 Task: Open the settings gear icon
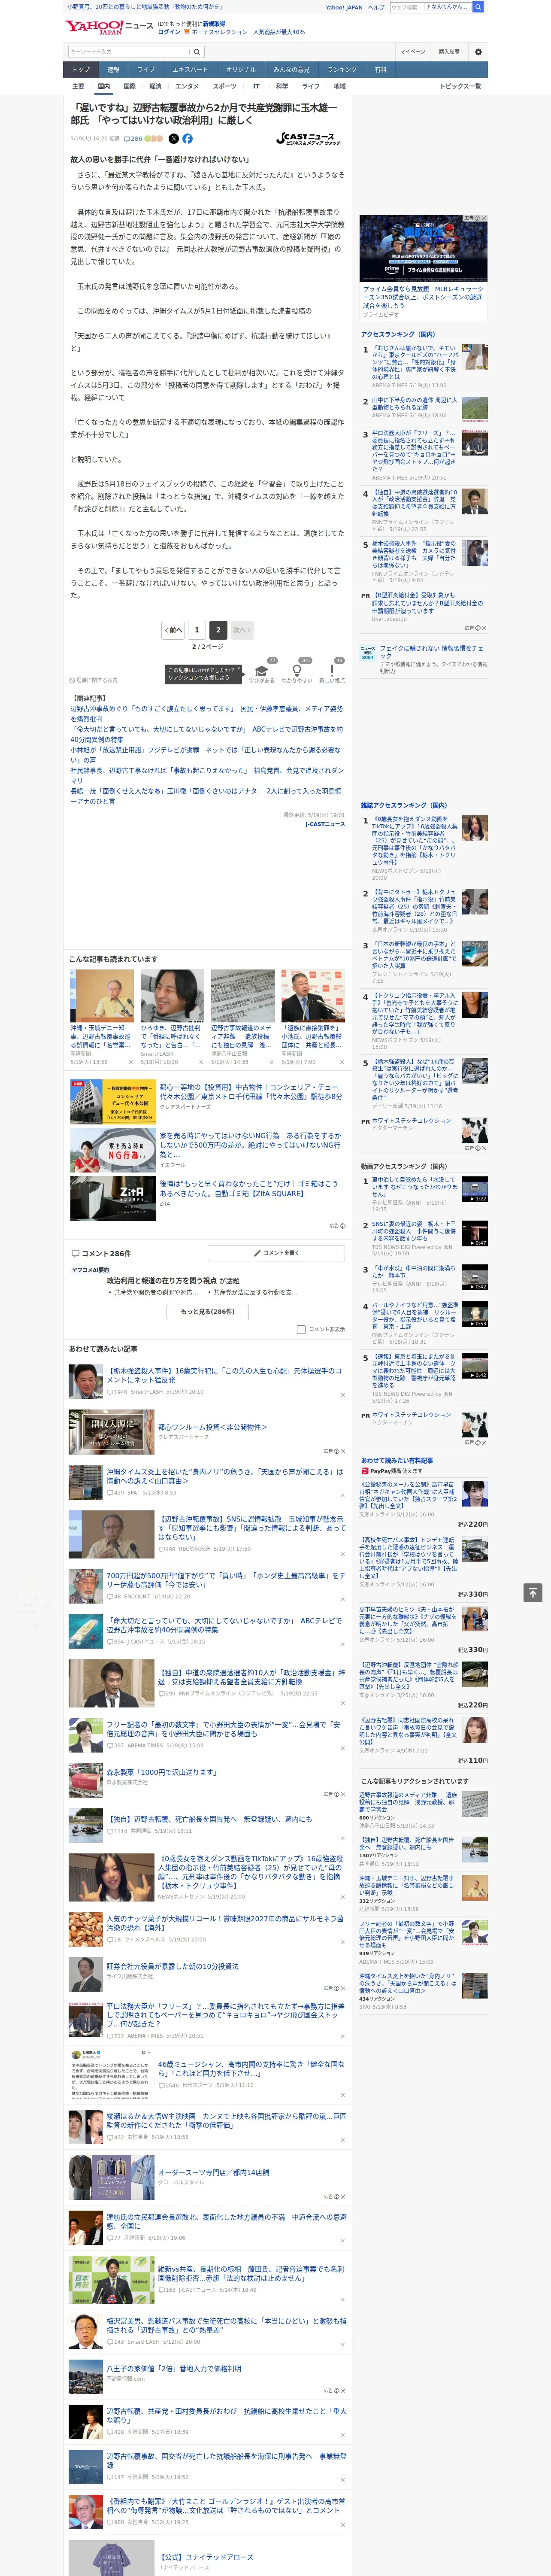(478, 52)
